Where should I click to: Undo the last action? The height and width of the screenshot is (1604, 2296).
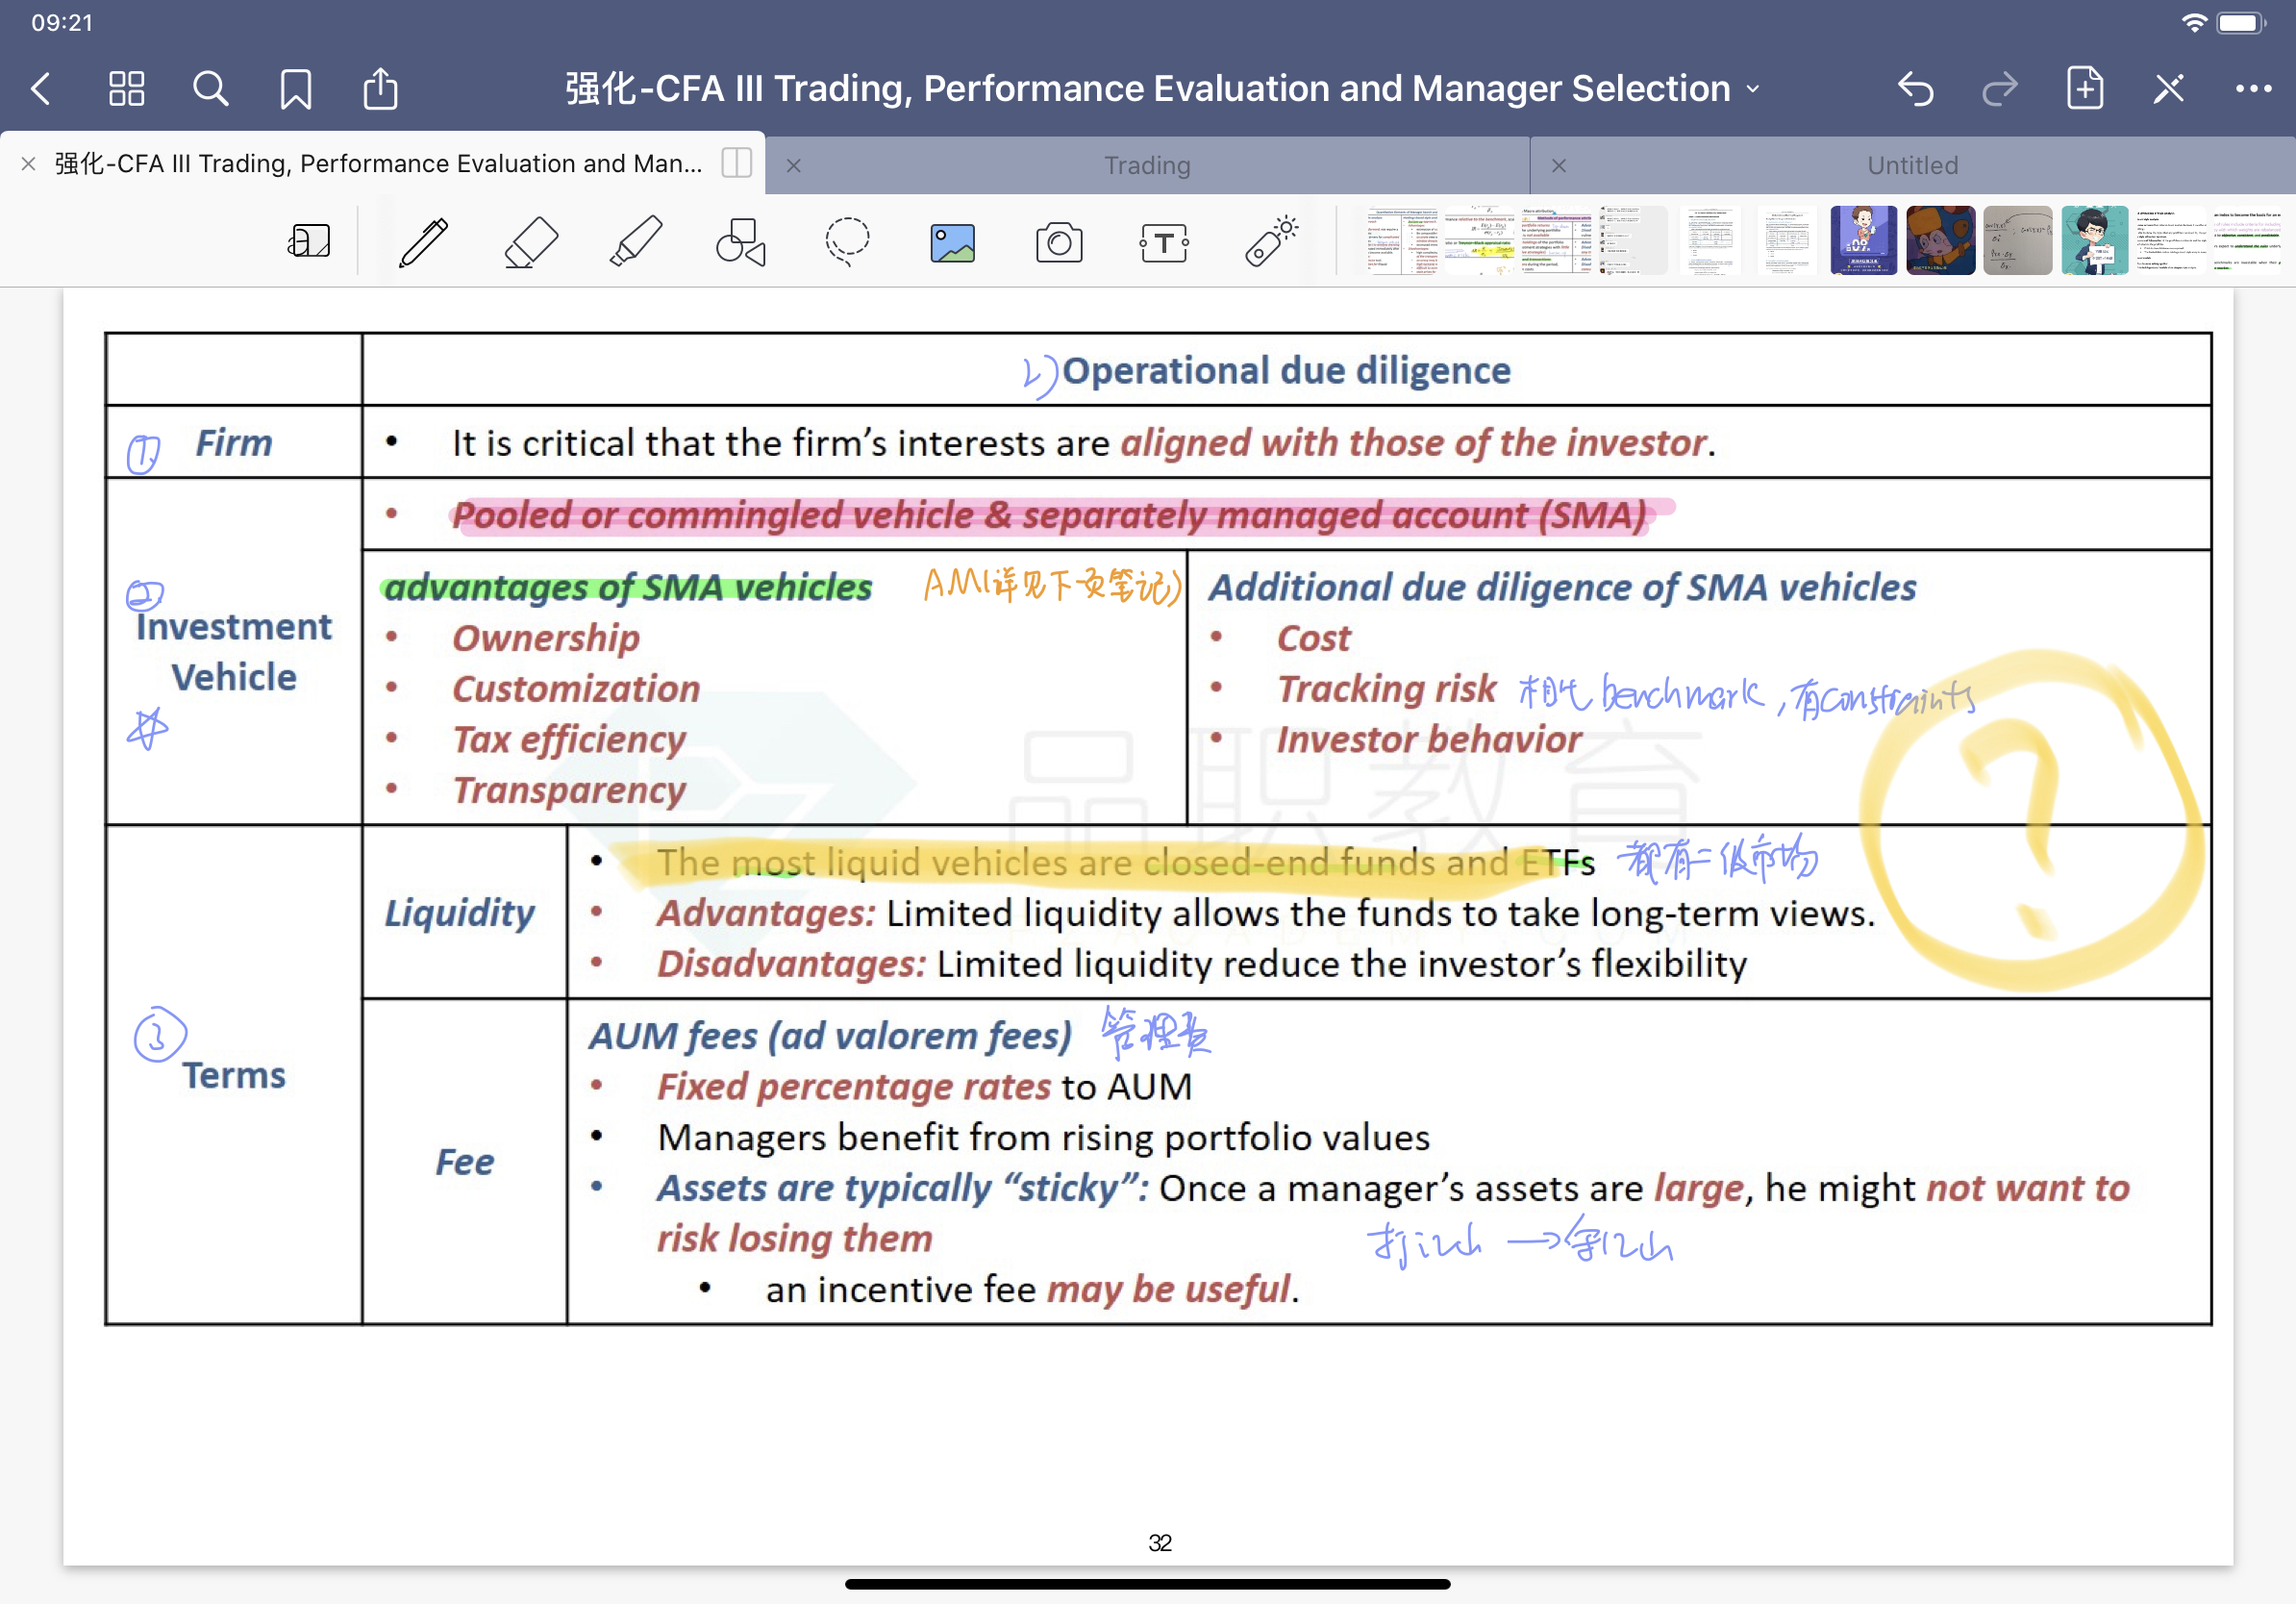1915,89
